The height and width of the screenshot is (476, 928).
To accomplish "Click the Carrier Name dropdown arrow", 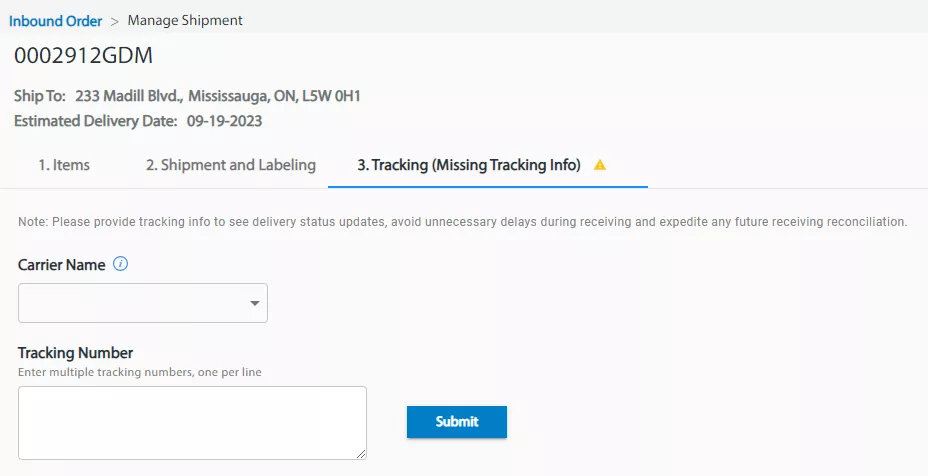I will pyautogui.click(x=255, y=303).
